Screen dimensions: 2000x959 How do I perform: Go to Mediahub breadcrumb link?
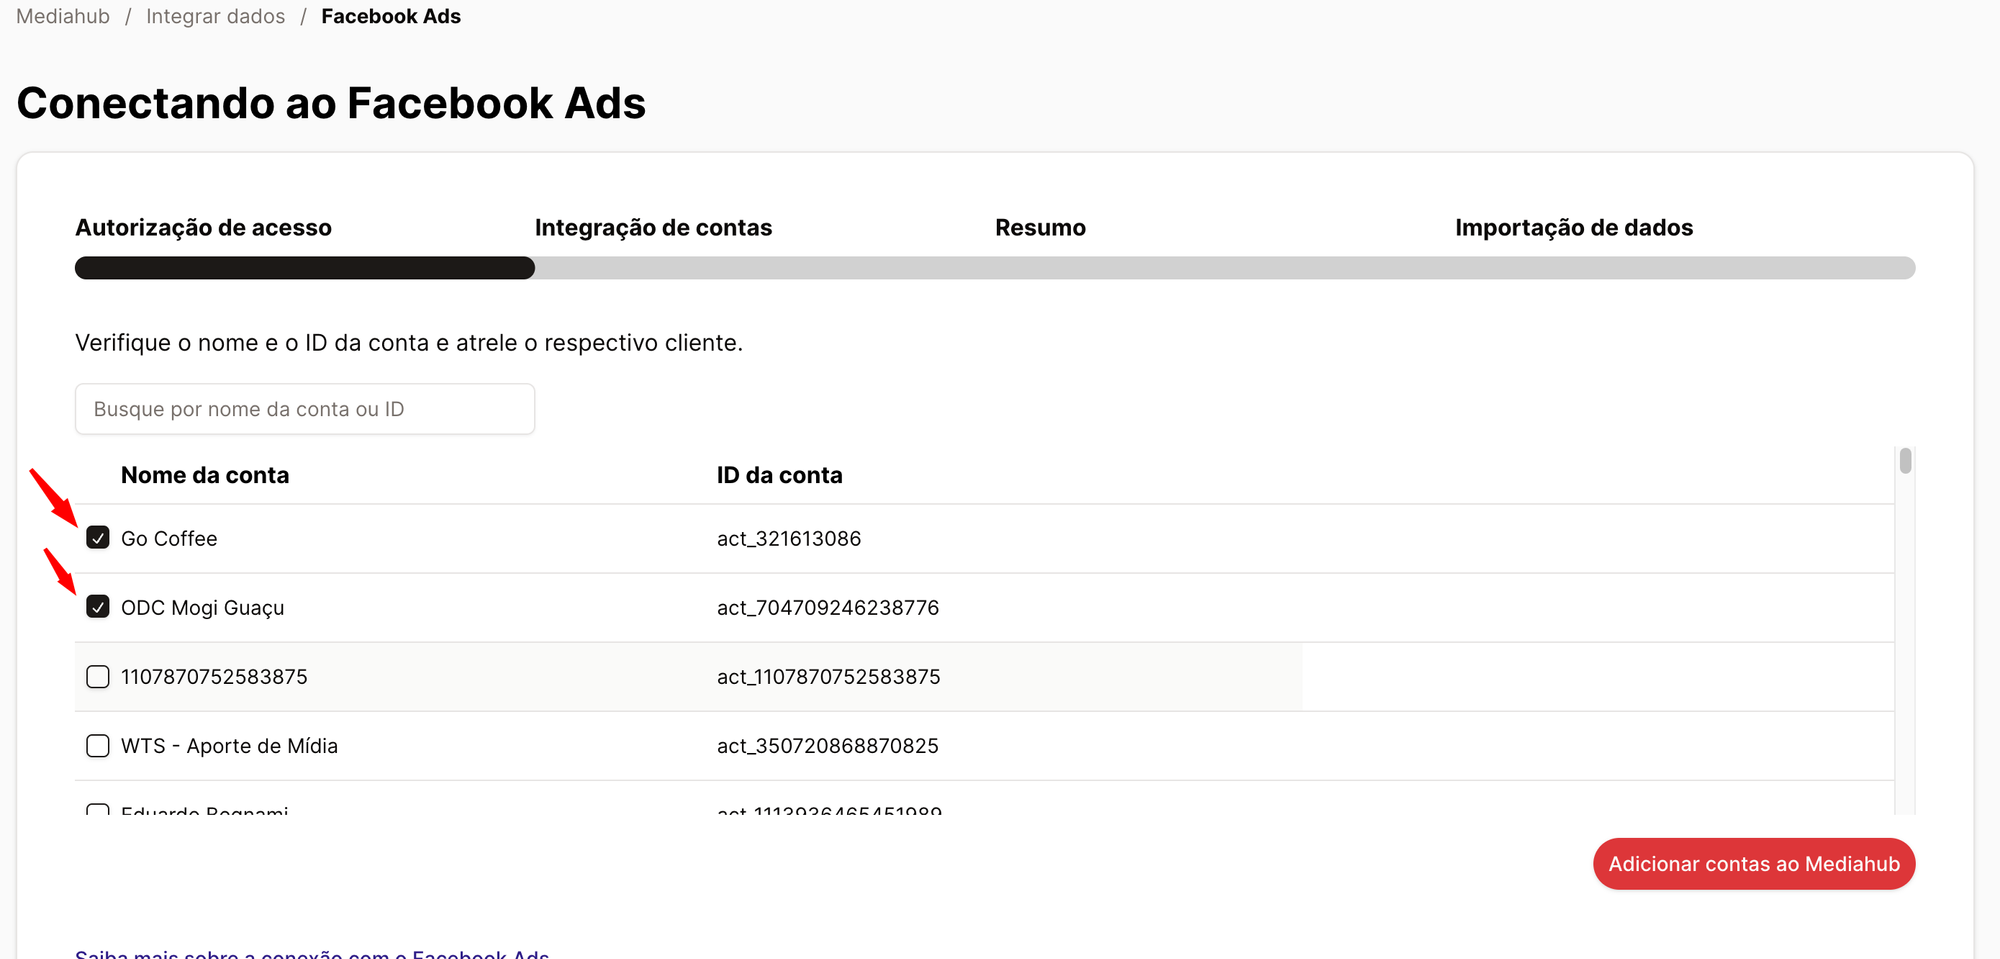[63, 16]
